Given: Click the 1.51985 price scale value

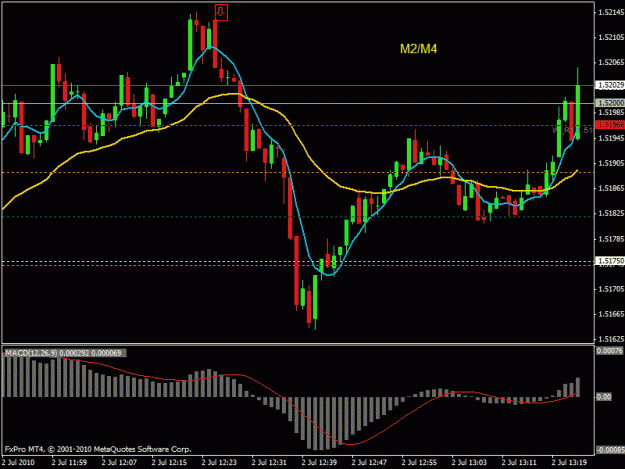Looking at the screenshot, I should click(611, 112).
